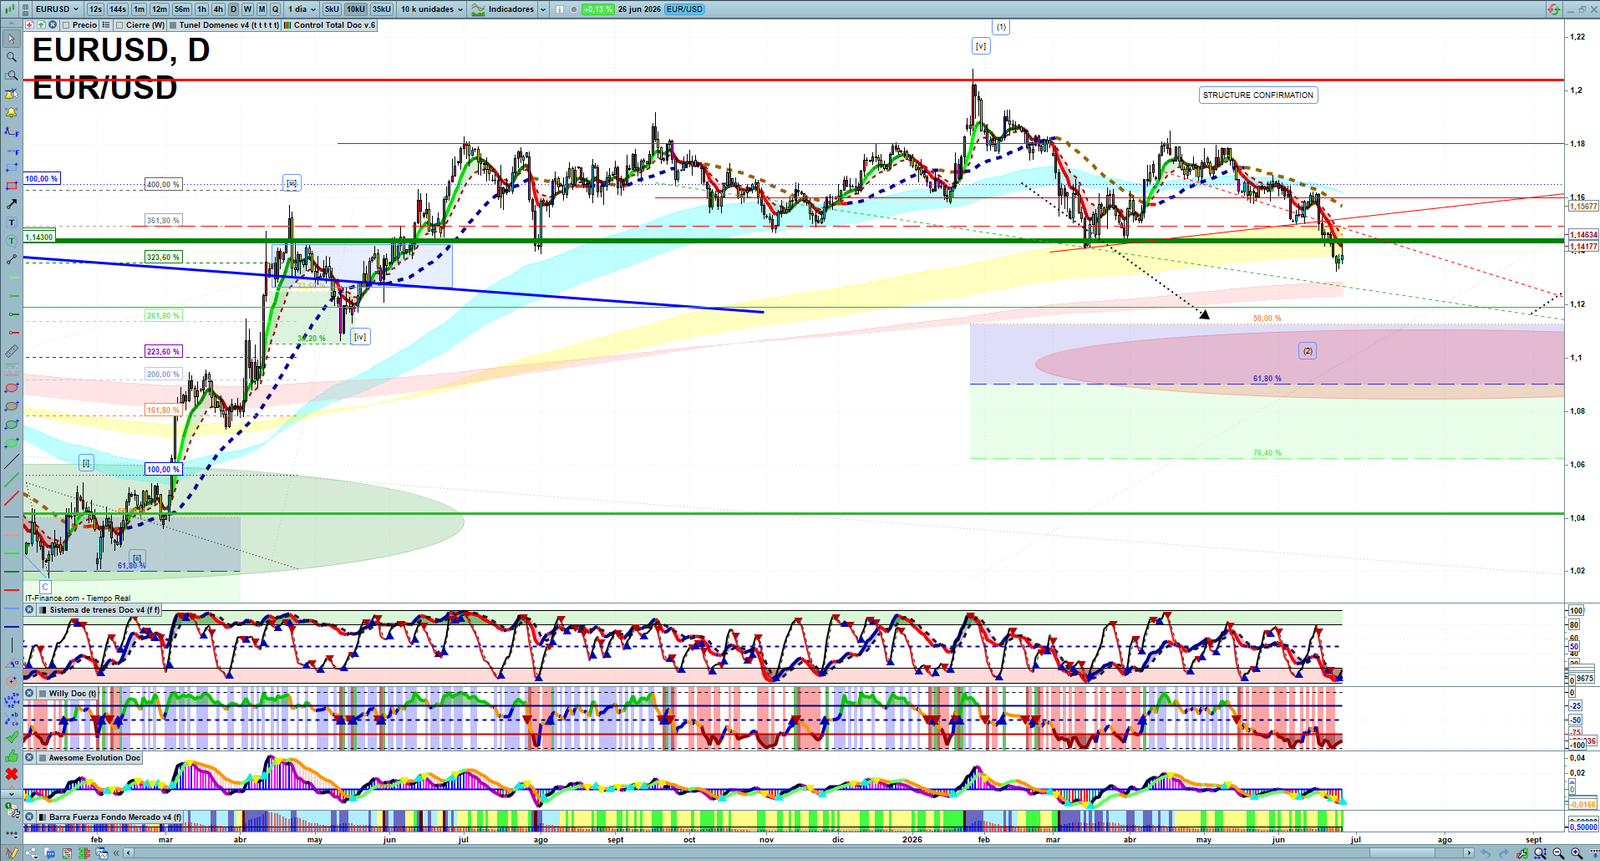Click the (2) wave label
This screenshot has height=861, width=1600.
[1307, 351]
